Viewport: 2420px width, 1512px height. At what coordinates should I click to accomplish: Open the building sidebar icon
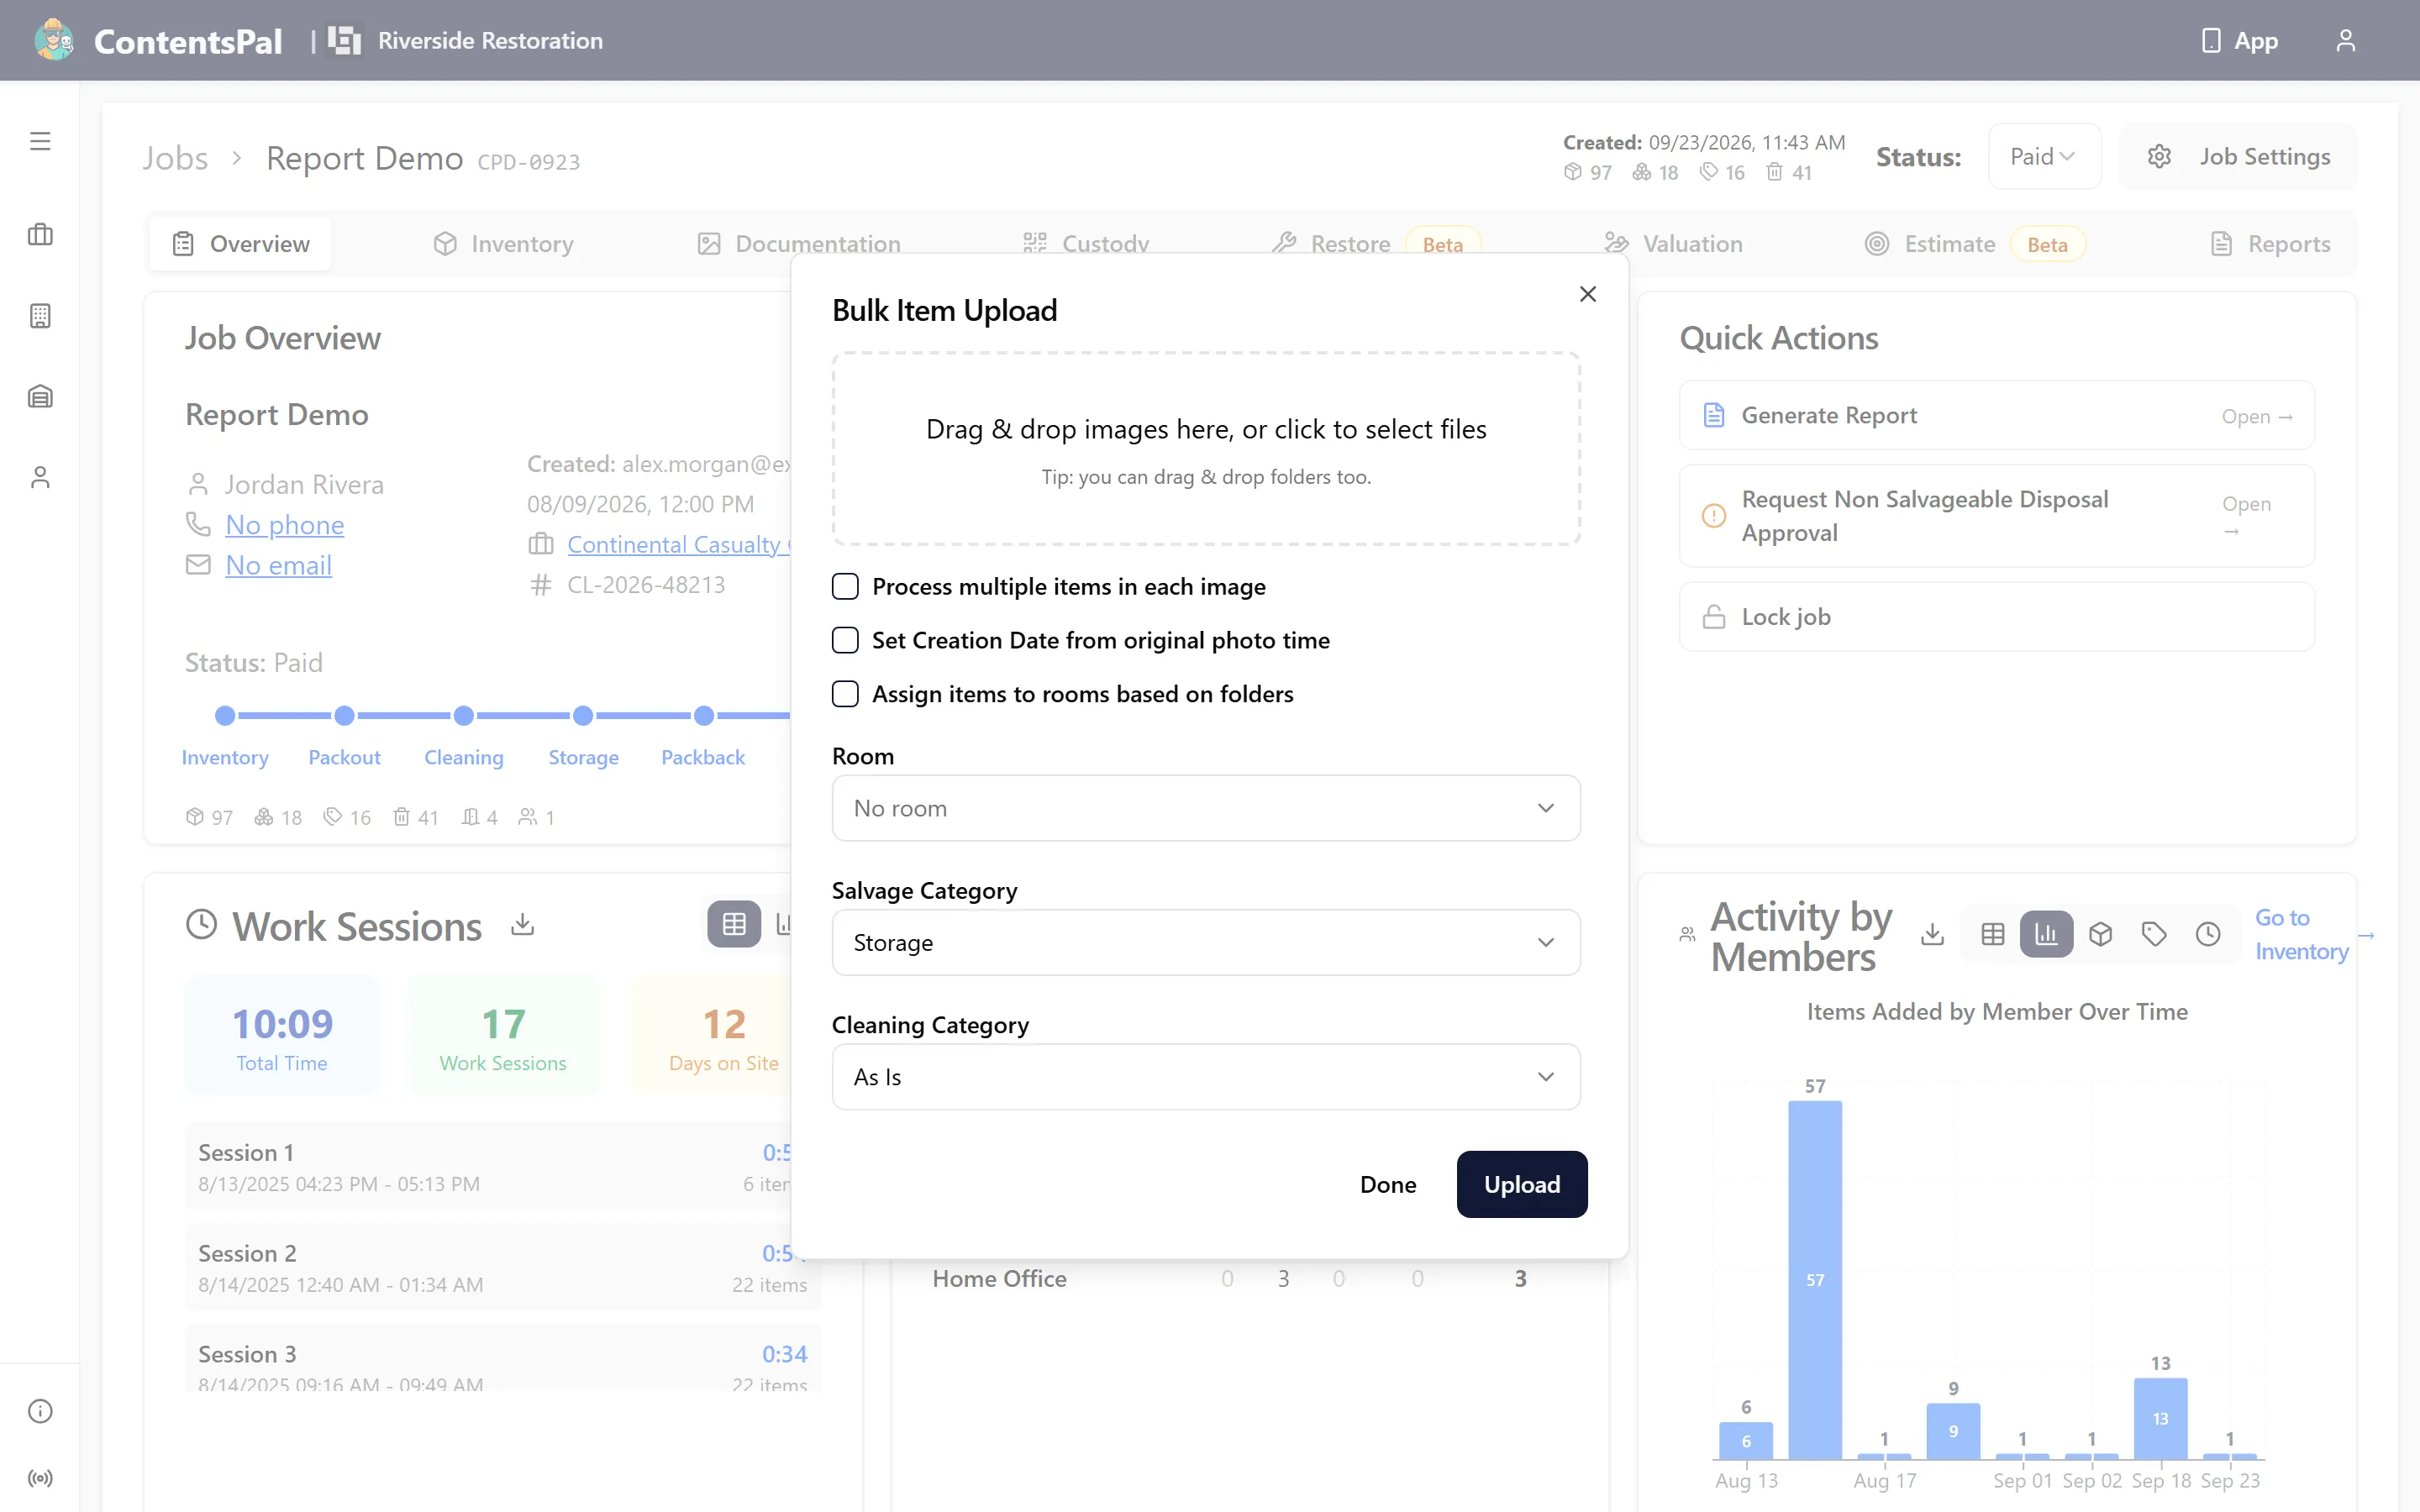(x=40, y=316)
